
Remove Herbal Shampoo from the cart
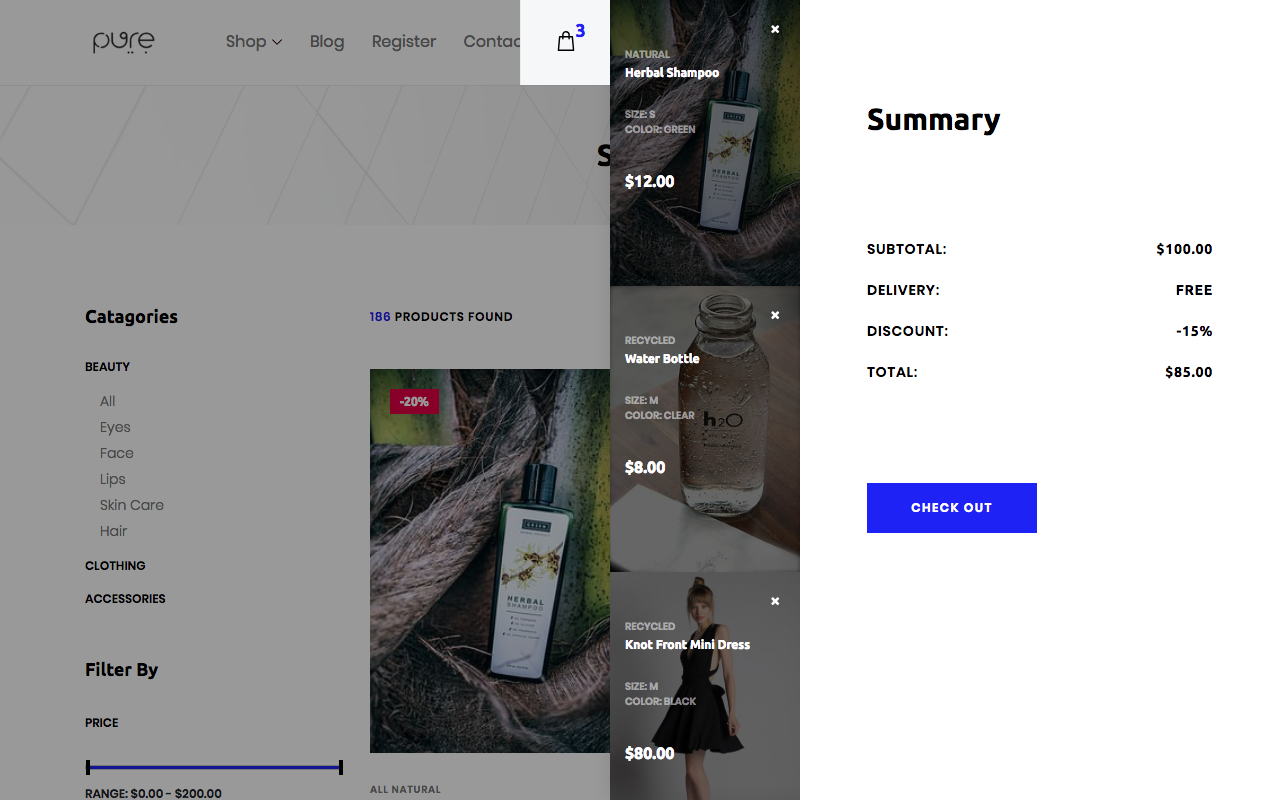tap(775, 29)
